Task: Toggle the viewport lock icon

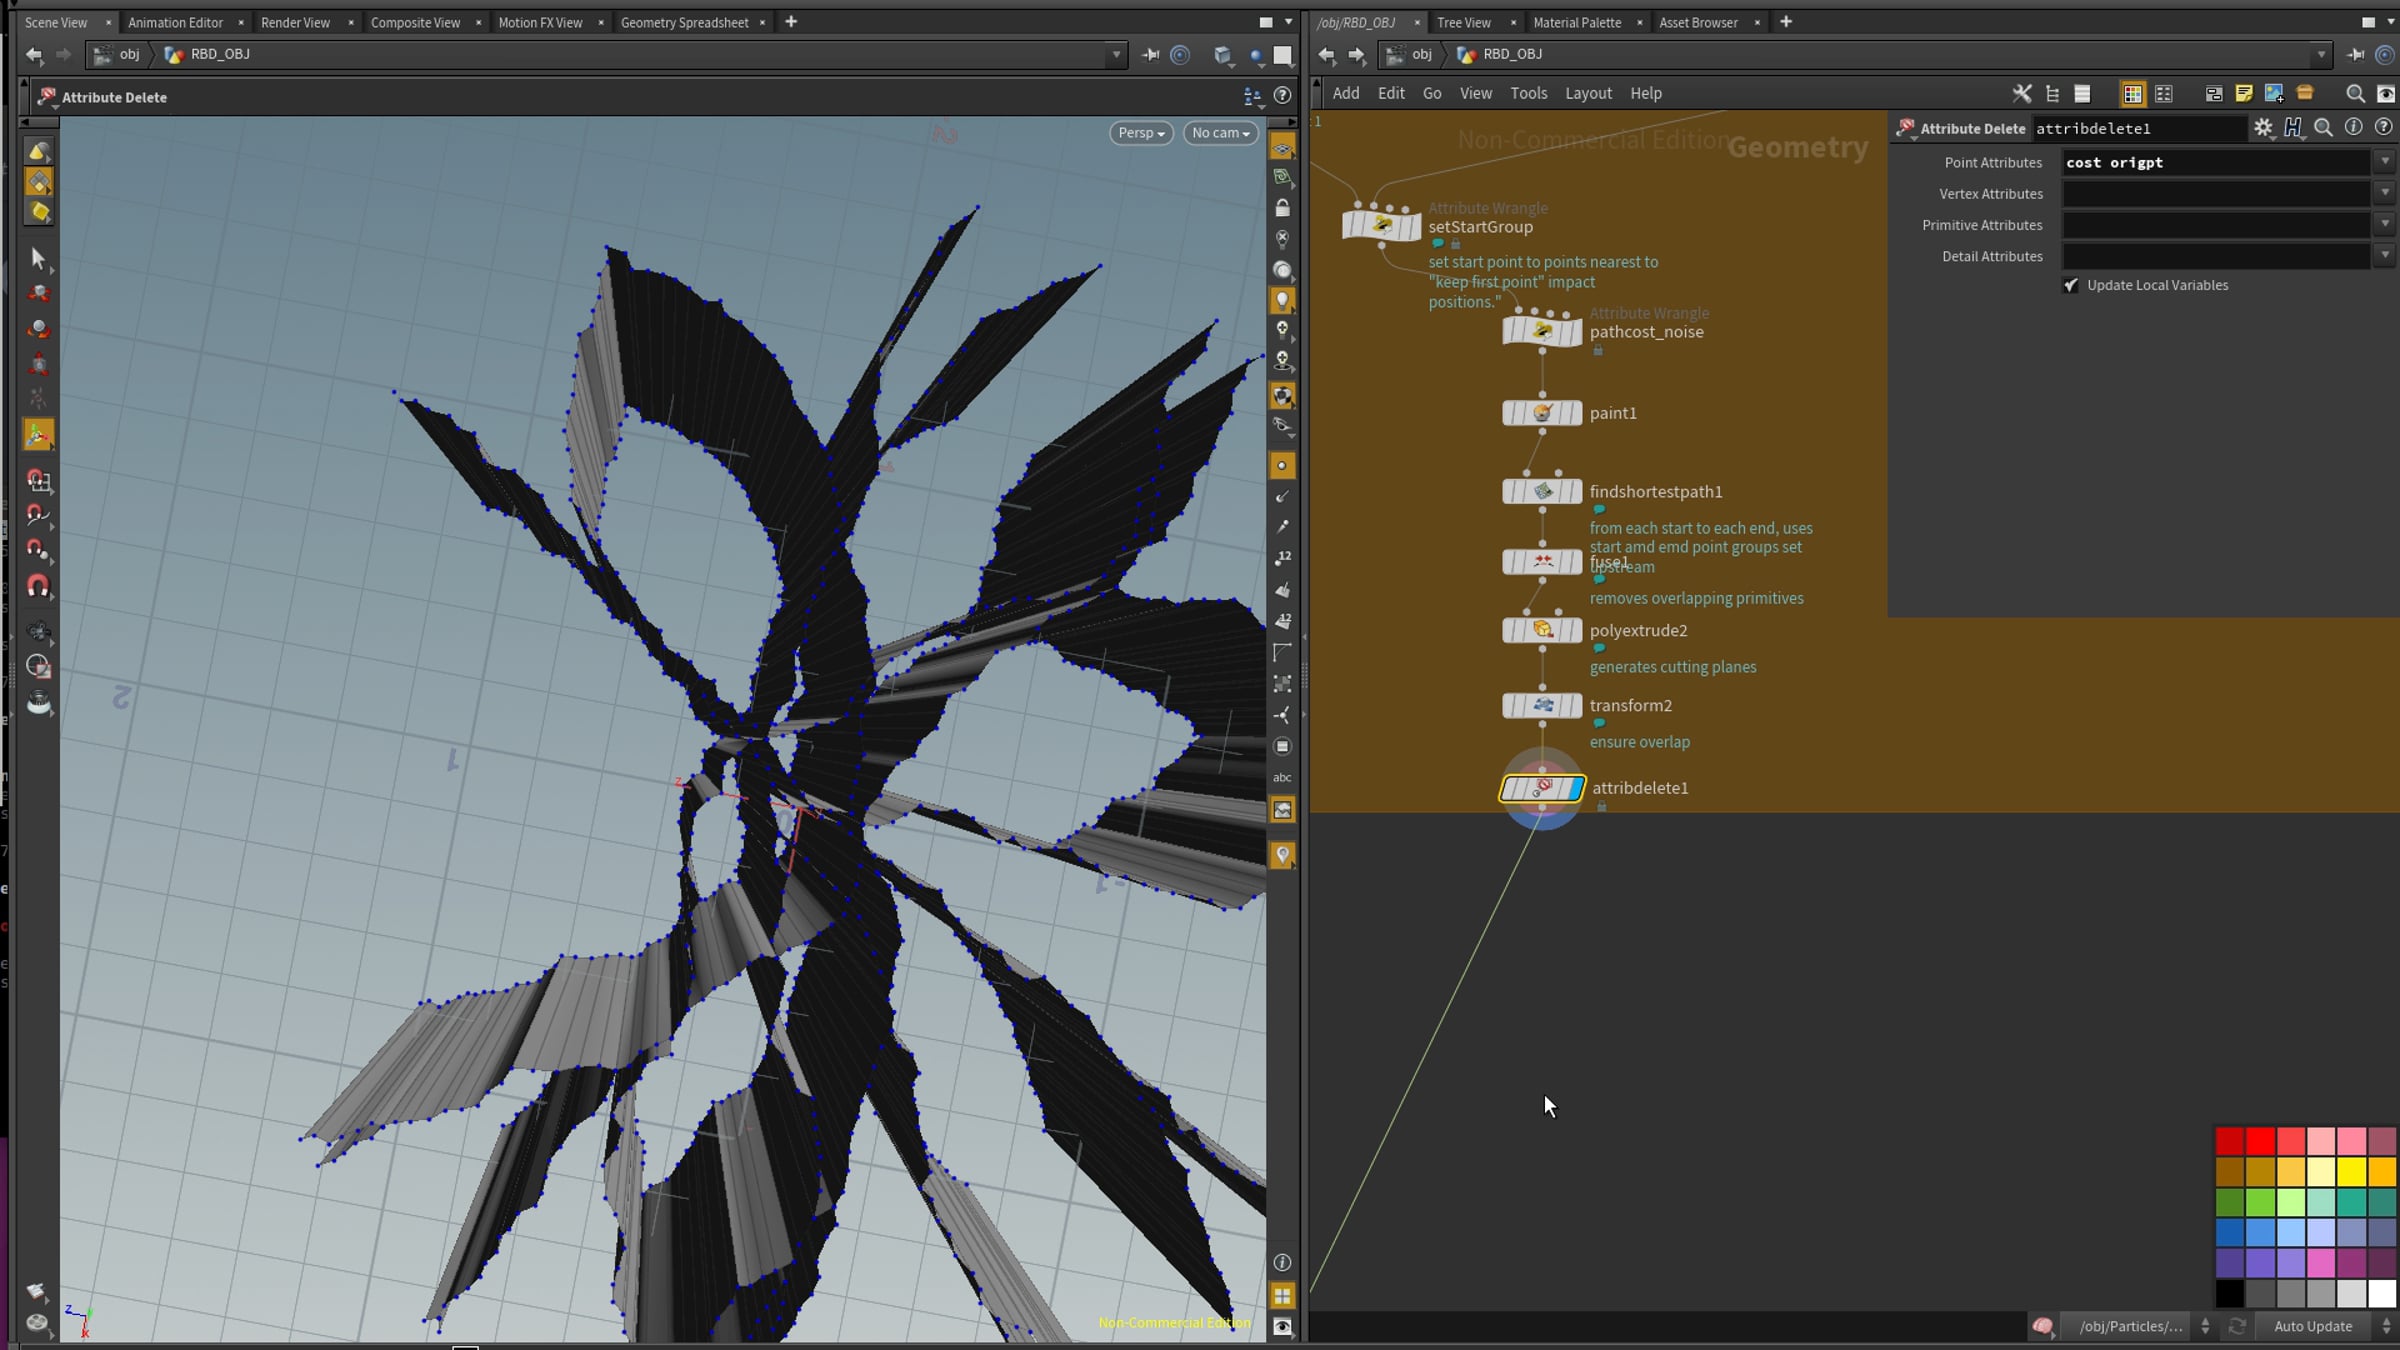Action: [x=1282, y=208]
